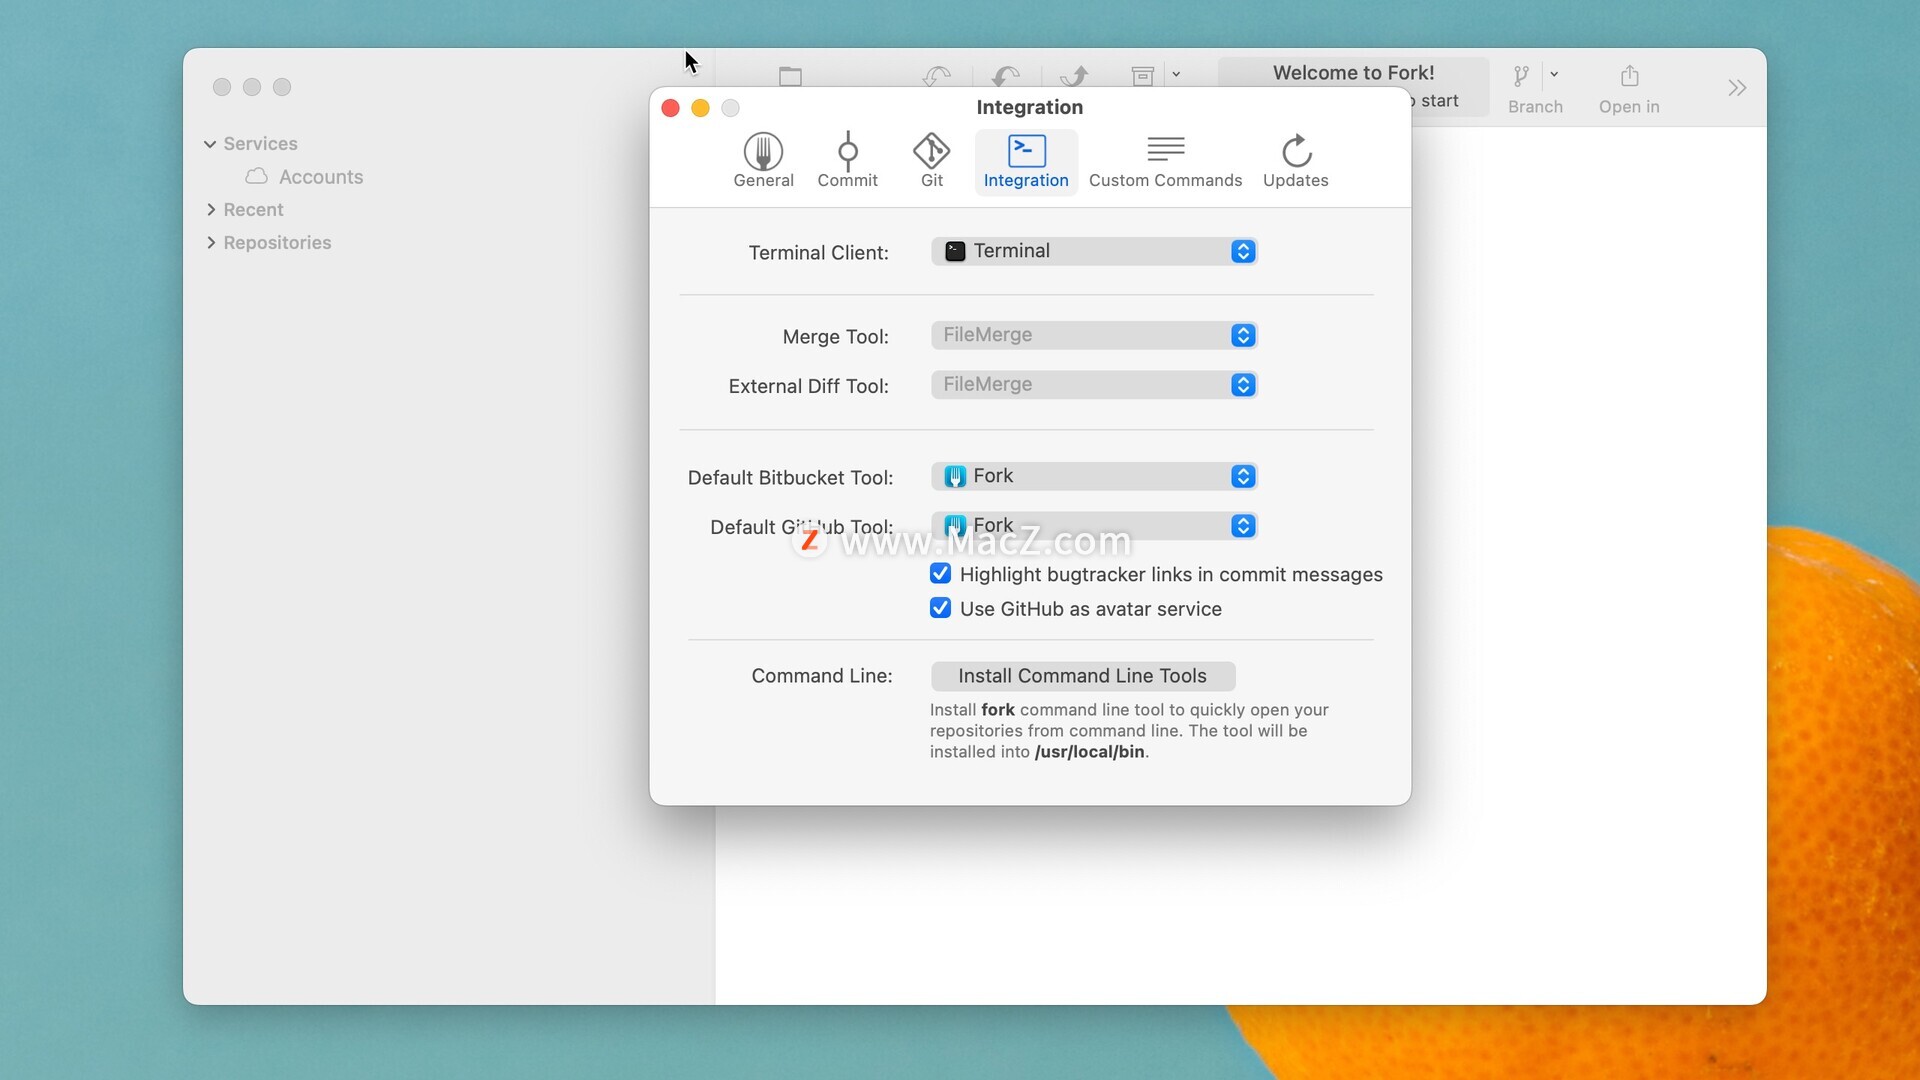Open the Stash dropdown arrow

(x=1176, y=74)
